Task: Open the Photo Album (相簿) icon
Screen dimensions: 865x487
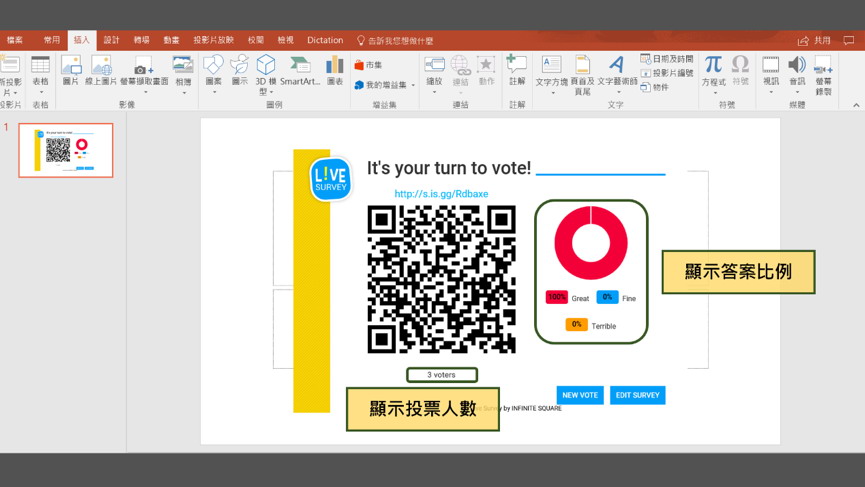Action: [183, 65]
